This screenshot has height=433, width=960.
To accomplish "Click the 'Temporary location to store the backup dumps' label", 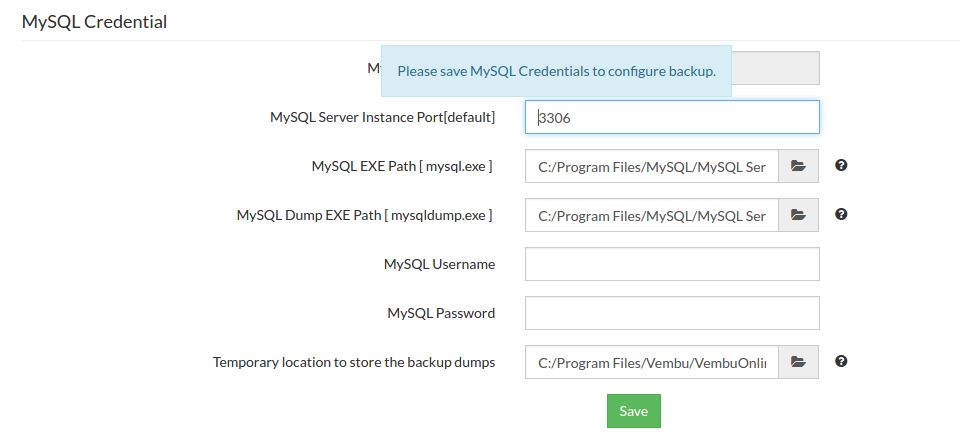I will coord(354,362).
